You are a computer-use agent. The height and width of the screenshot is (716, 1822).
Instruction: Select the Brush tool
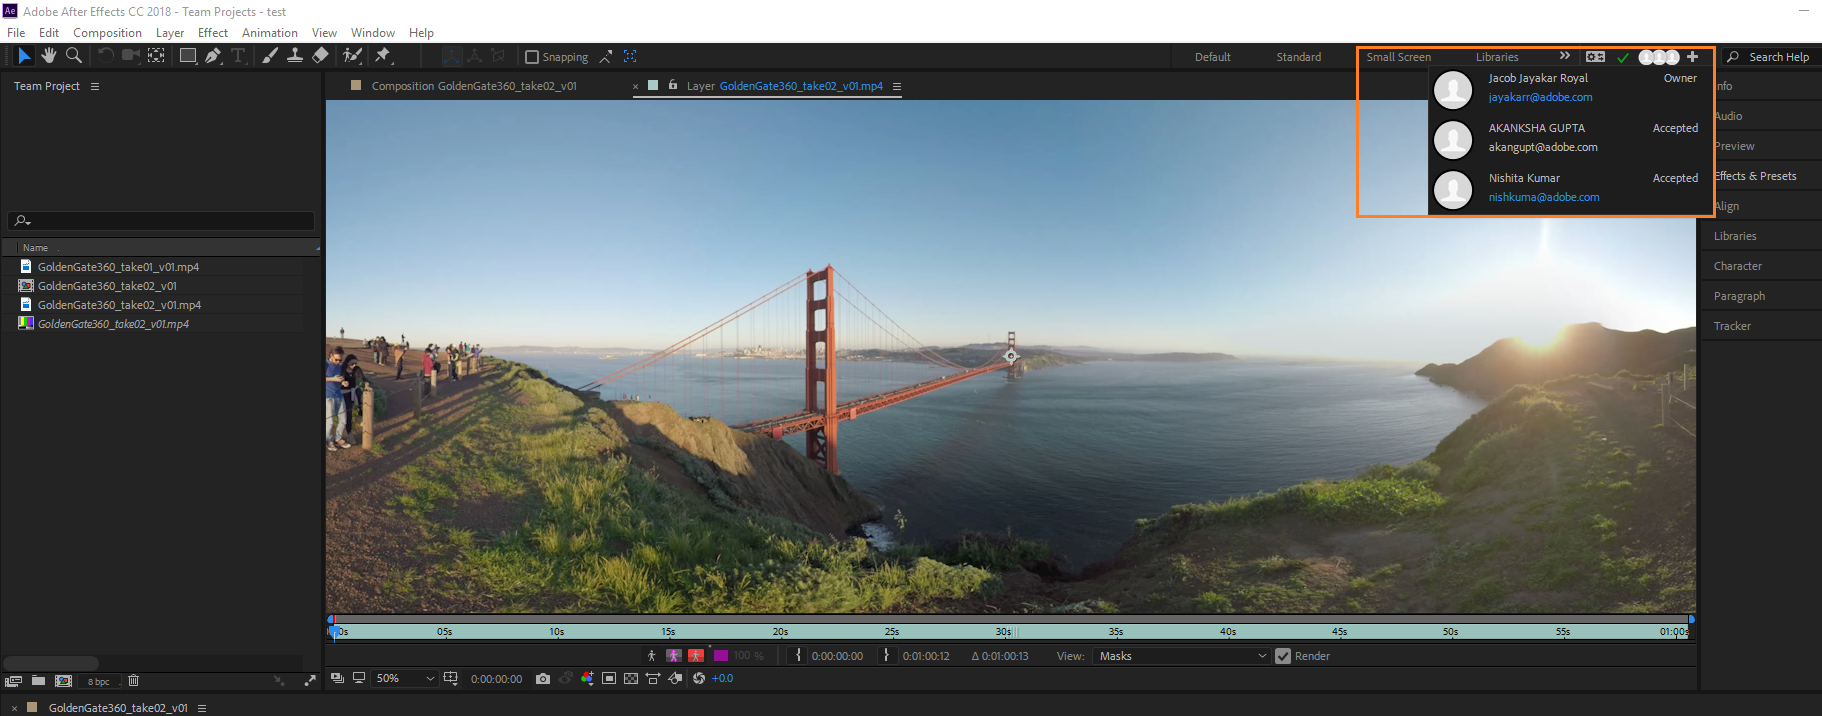(x=270, y=56)
